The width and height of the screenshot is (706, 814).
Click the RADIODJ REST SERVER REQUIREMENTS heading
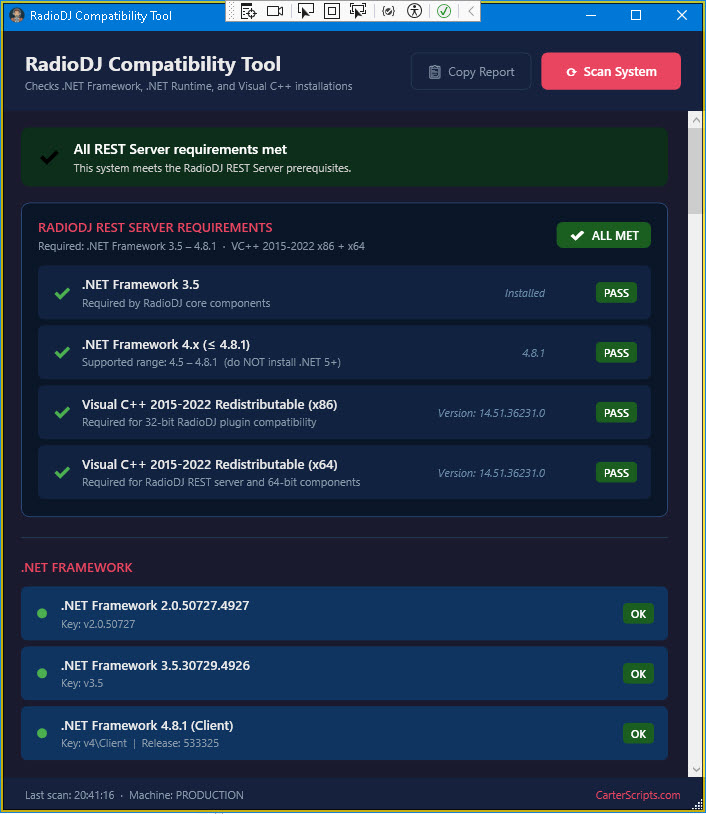click(x=155, y=227)
